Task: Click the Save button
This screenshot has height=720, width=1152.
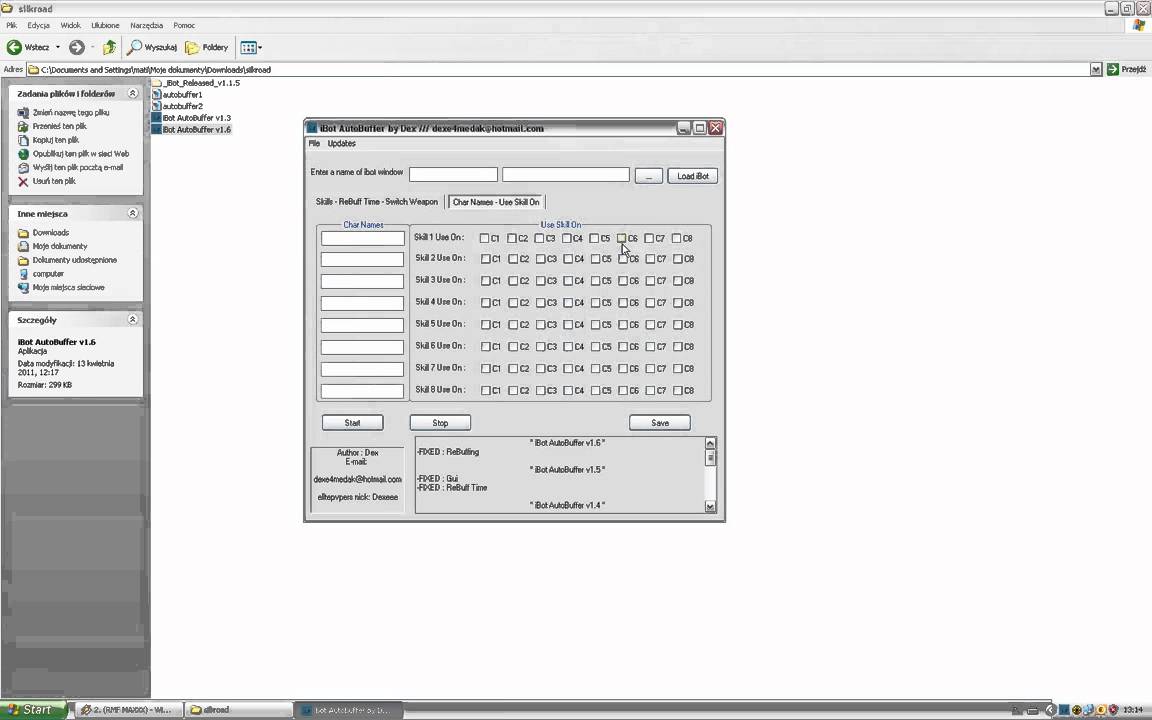Action: [x=659, y=422]
